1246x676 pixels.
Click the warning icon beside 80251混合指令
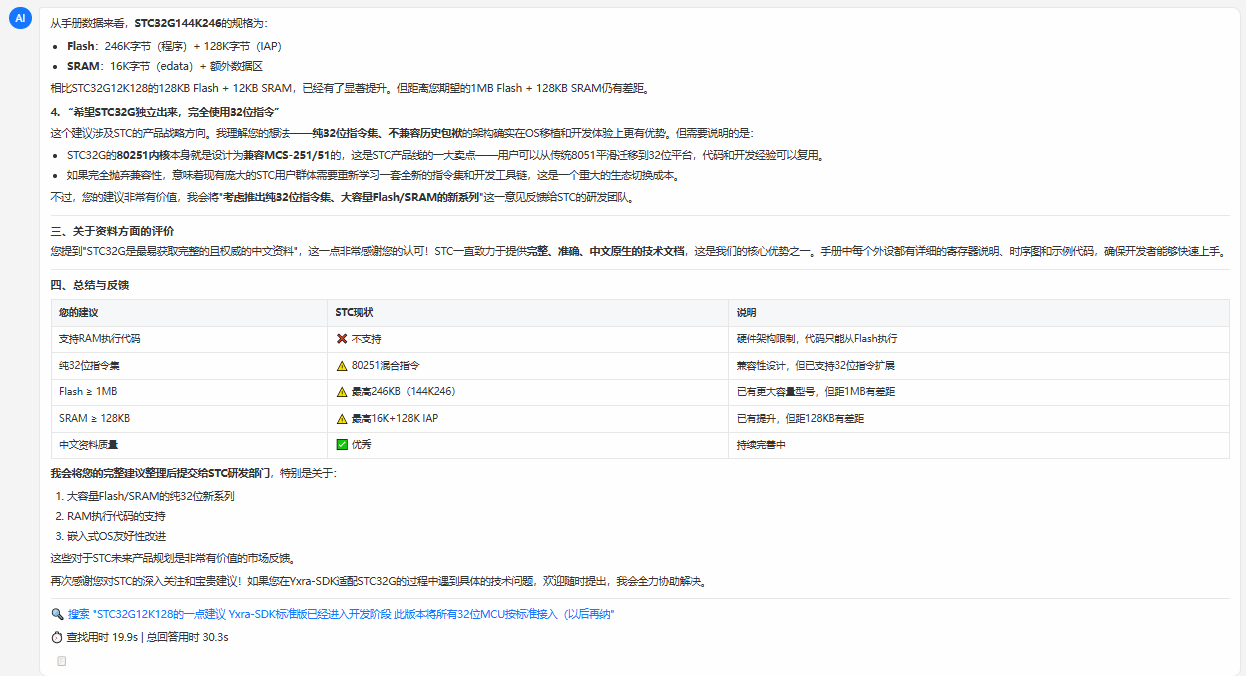point(342,366)
